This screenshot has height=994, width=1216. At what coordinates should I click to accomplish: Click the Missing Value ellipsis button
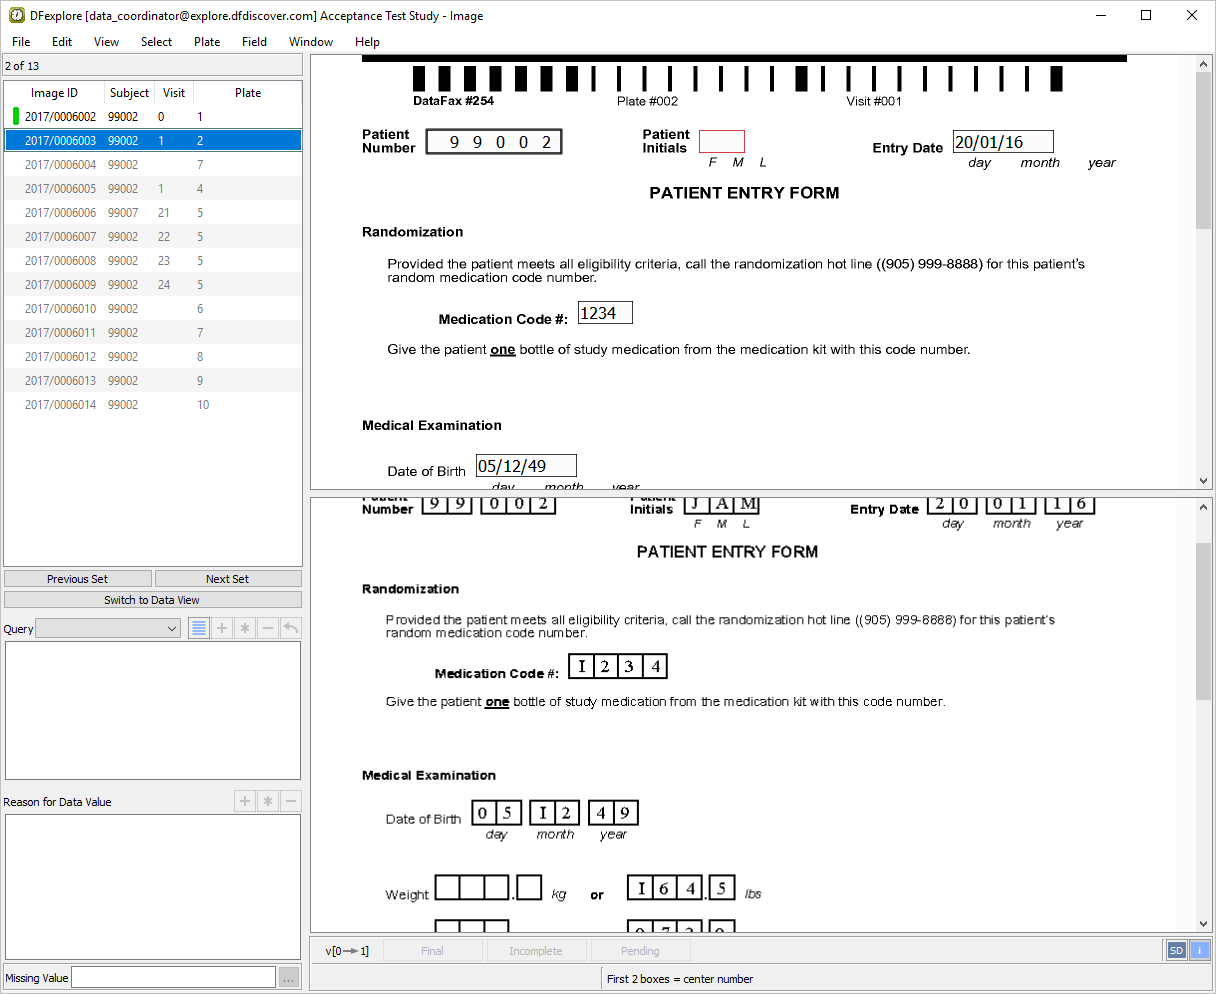pyautogui.click(x=288, y=977)
